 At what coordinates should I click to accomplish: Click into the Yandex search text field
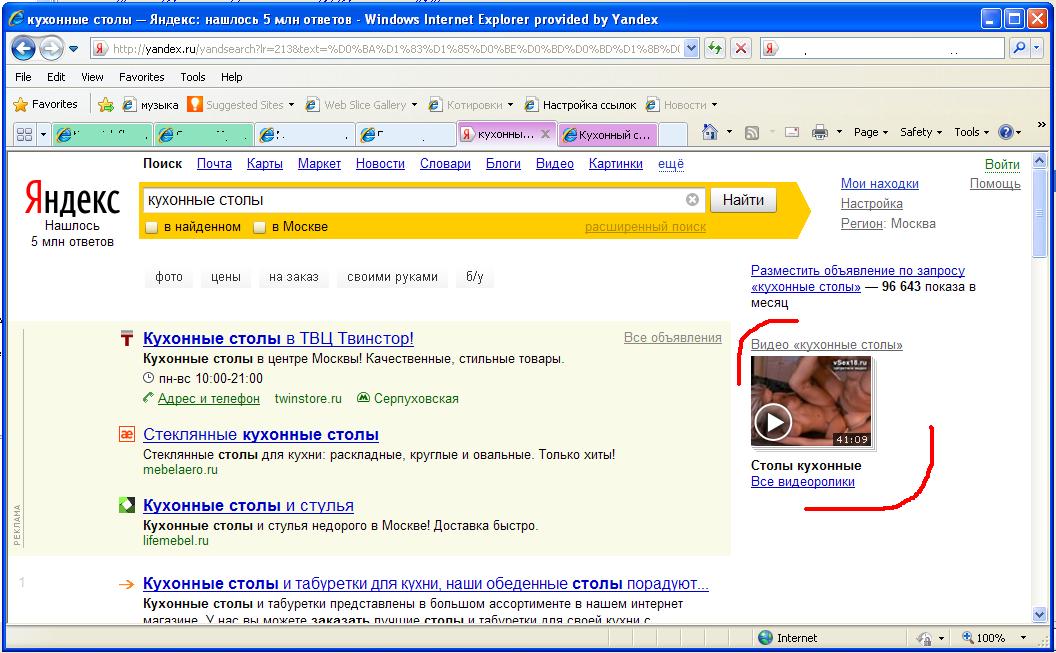pyautogui.click(x=410, y=200)
